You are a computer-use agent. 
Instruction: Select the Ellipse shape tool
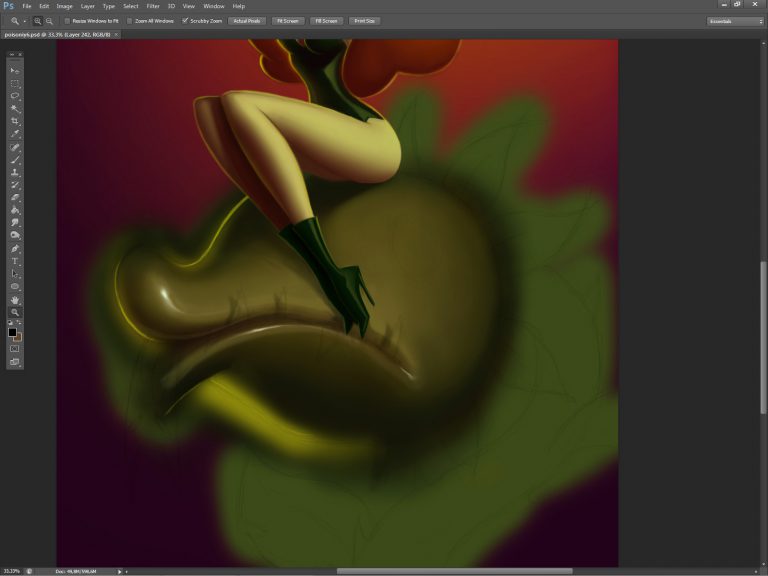pos(15,287)
